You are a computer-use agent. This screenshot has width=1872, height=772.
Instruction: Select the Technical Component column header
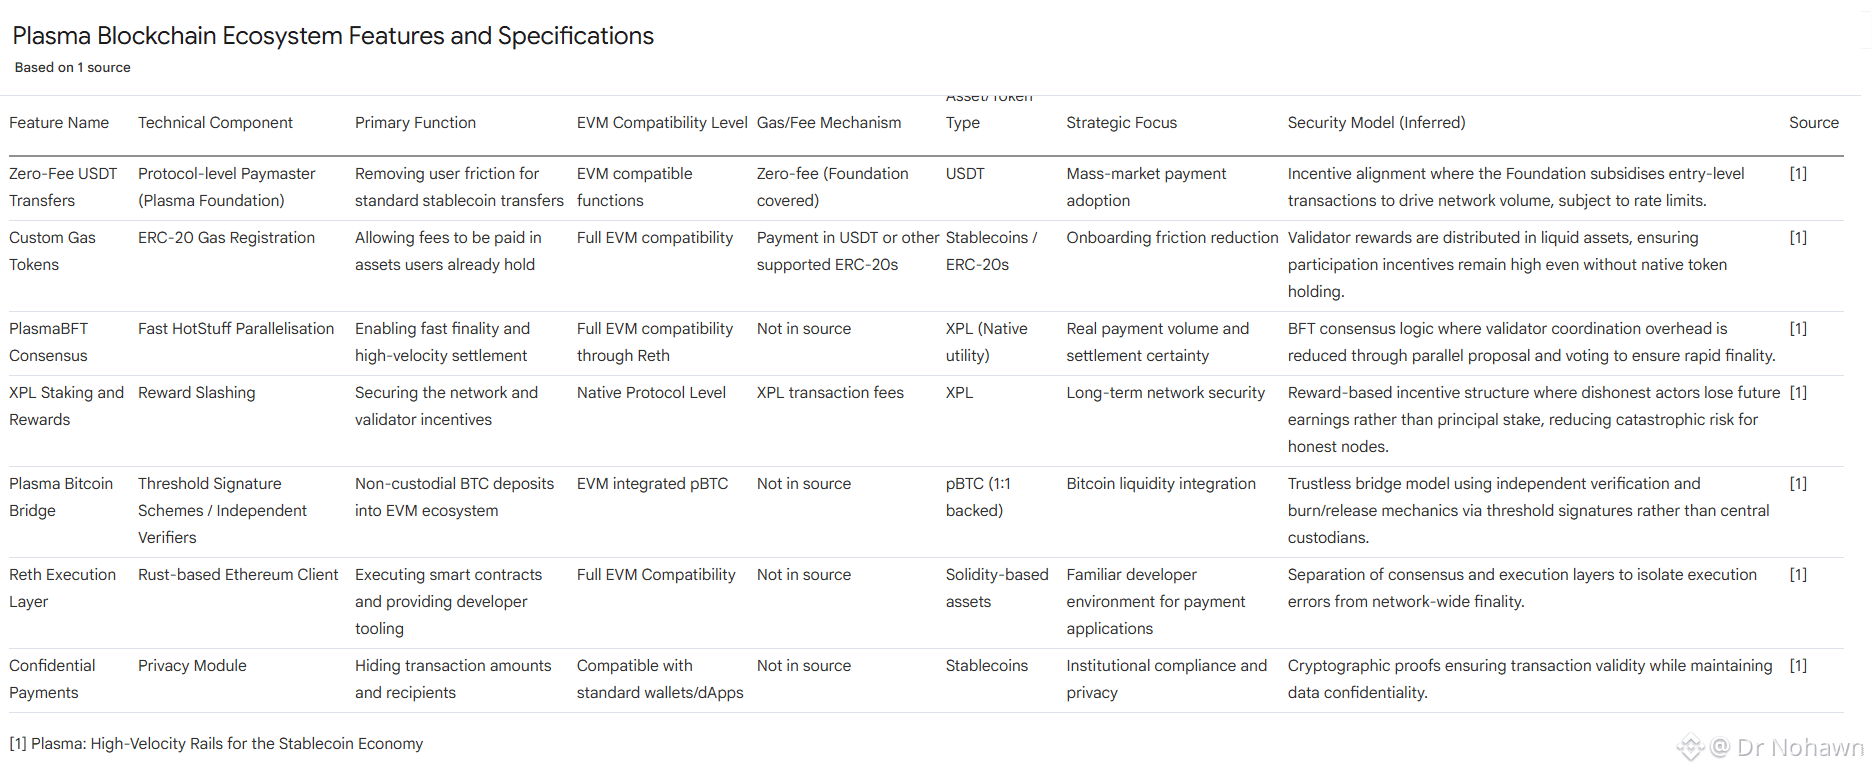215,122
